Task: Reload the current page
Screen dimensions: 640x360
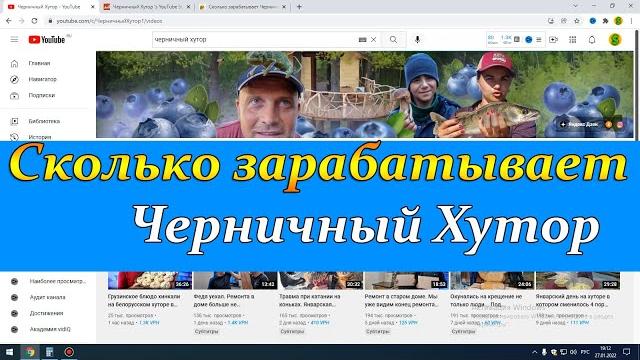Action: (x=34, y=21)
